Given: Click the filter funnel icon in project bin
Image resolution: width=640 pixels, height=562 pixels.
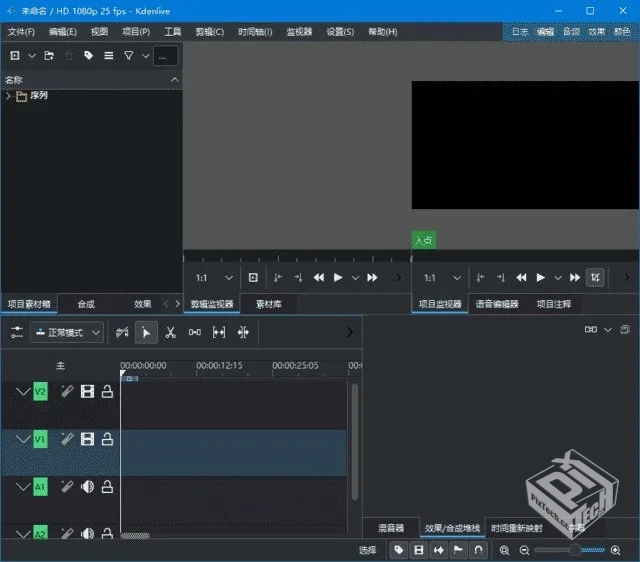Looking at the screenshot, I should pos(129,56).
